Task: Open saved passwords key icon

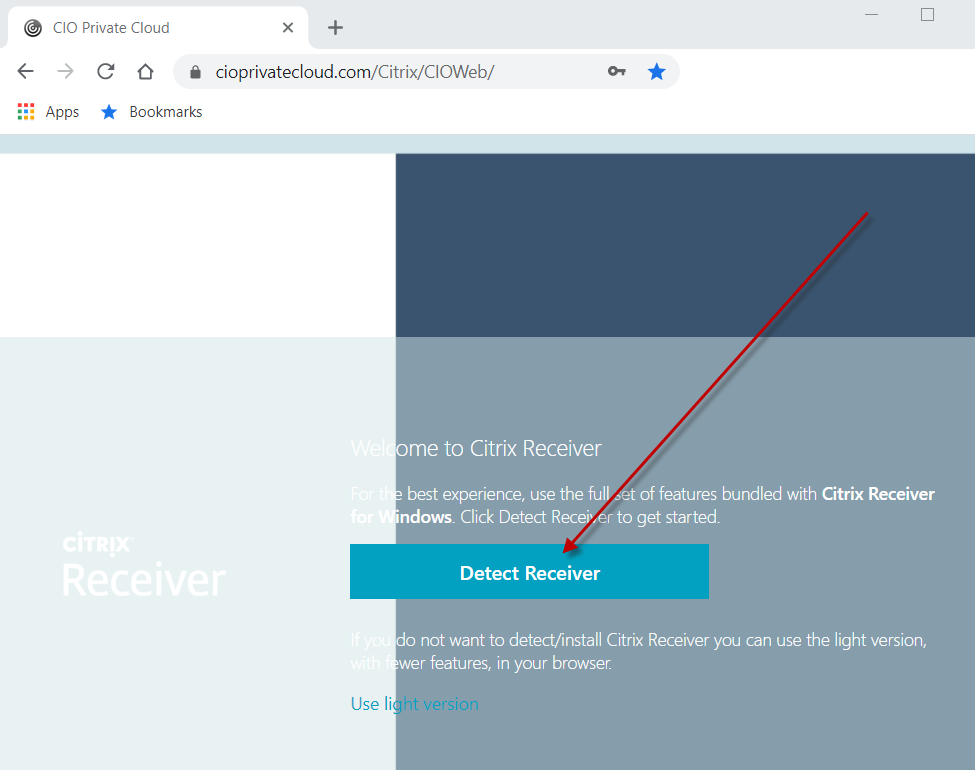Action: pyautogui.click(x=616, y=72)
